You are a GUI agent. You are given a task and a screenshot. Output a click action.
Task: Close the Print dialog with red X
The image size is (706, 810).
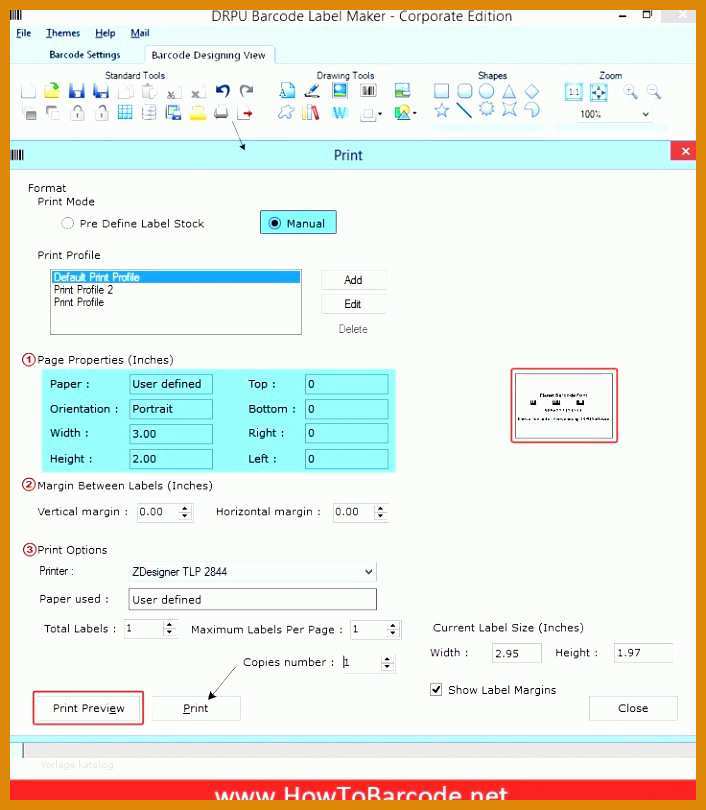[x=685, y=151]
